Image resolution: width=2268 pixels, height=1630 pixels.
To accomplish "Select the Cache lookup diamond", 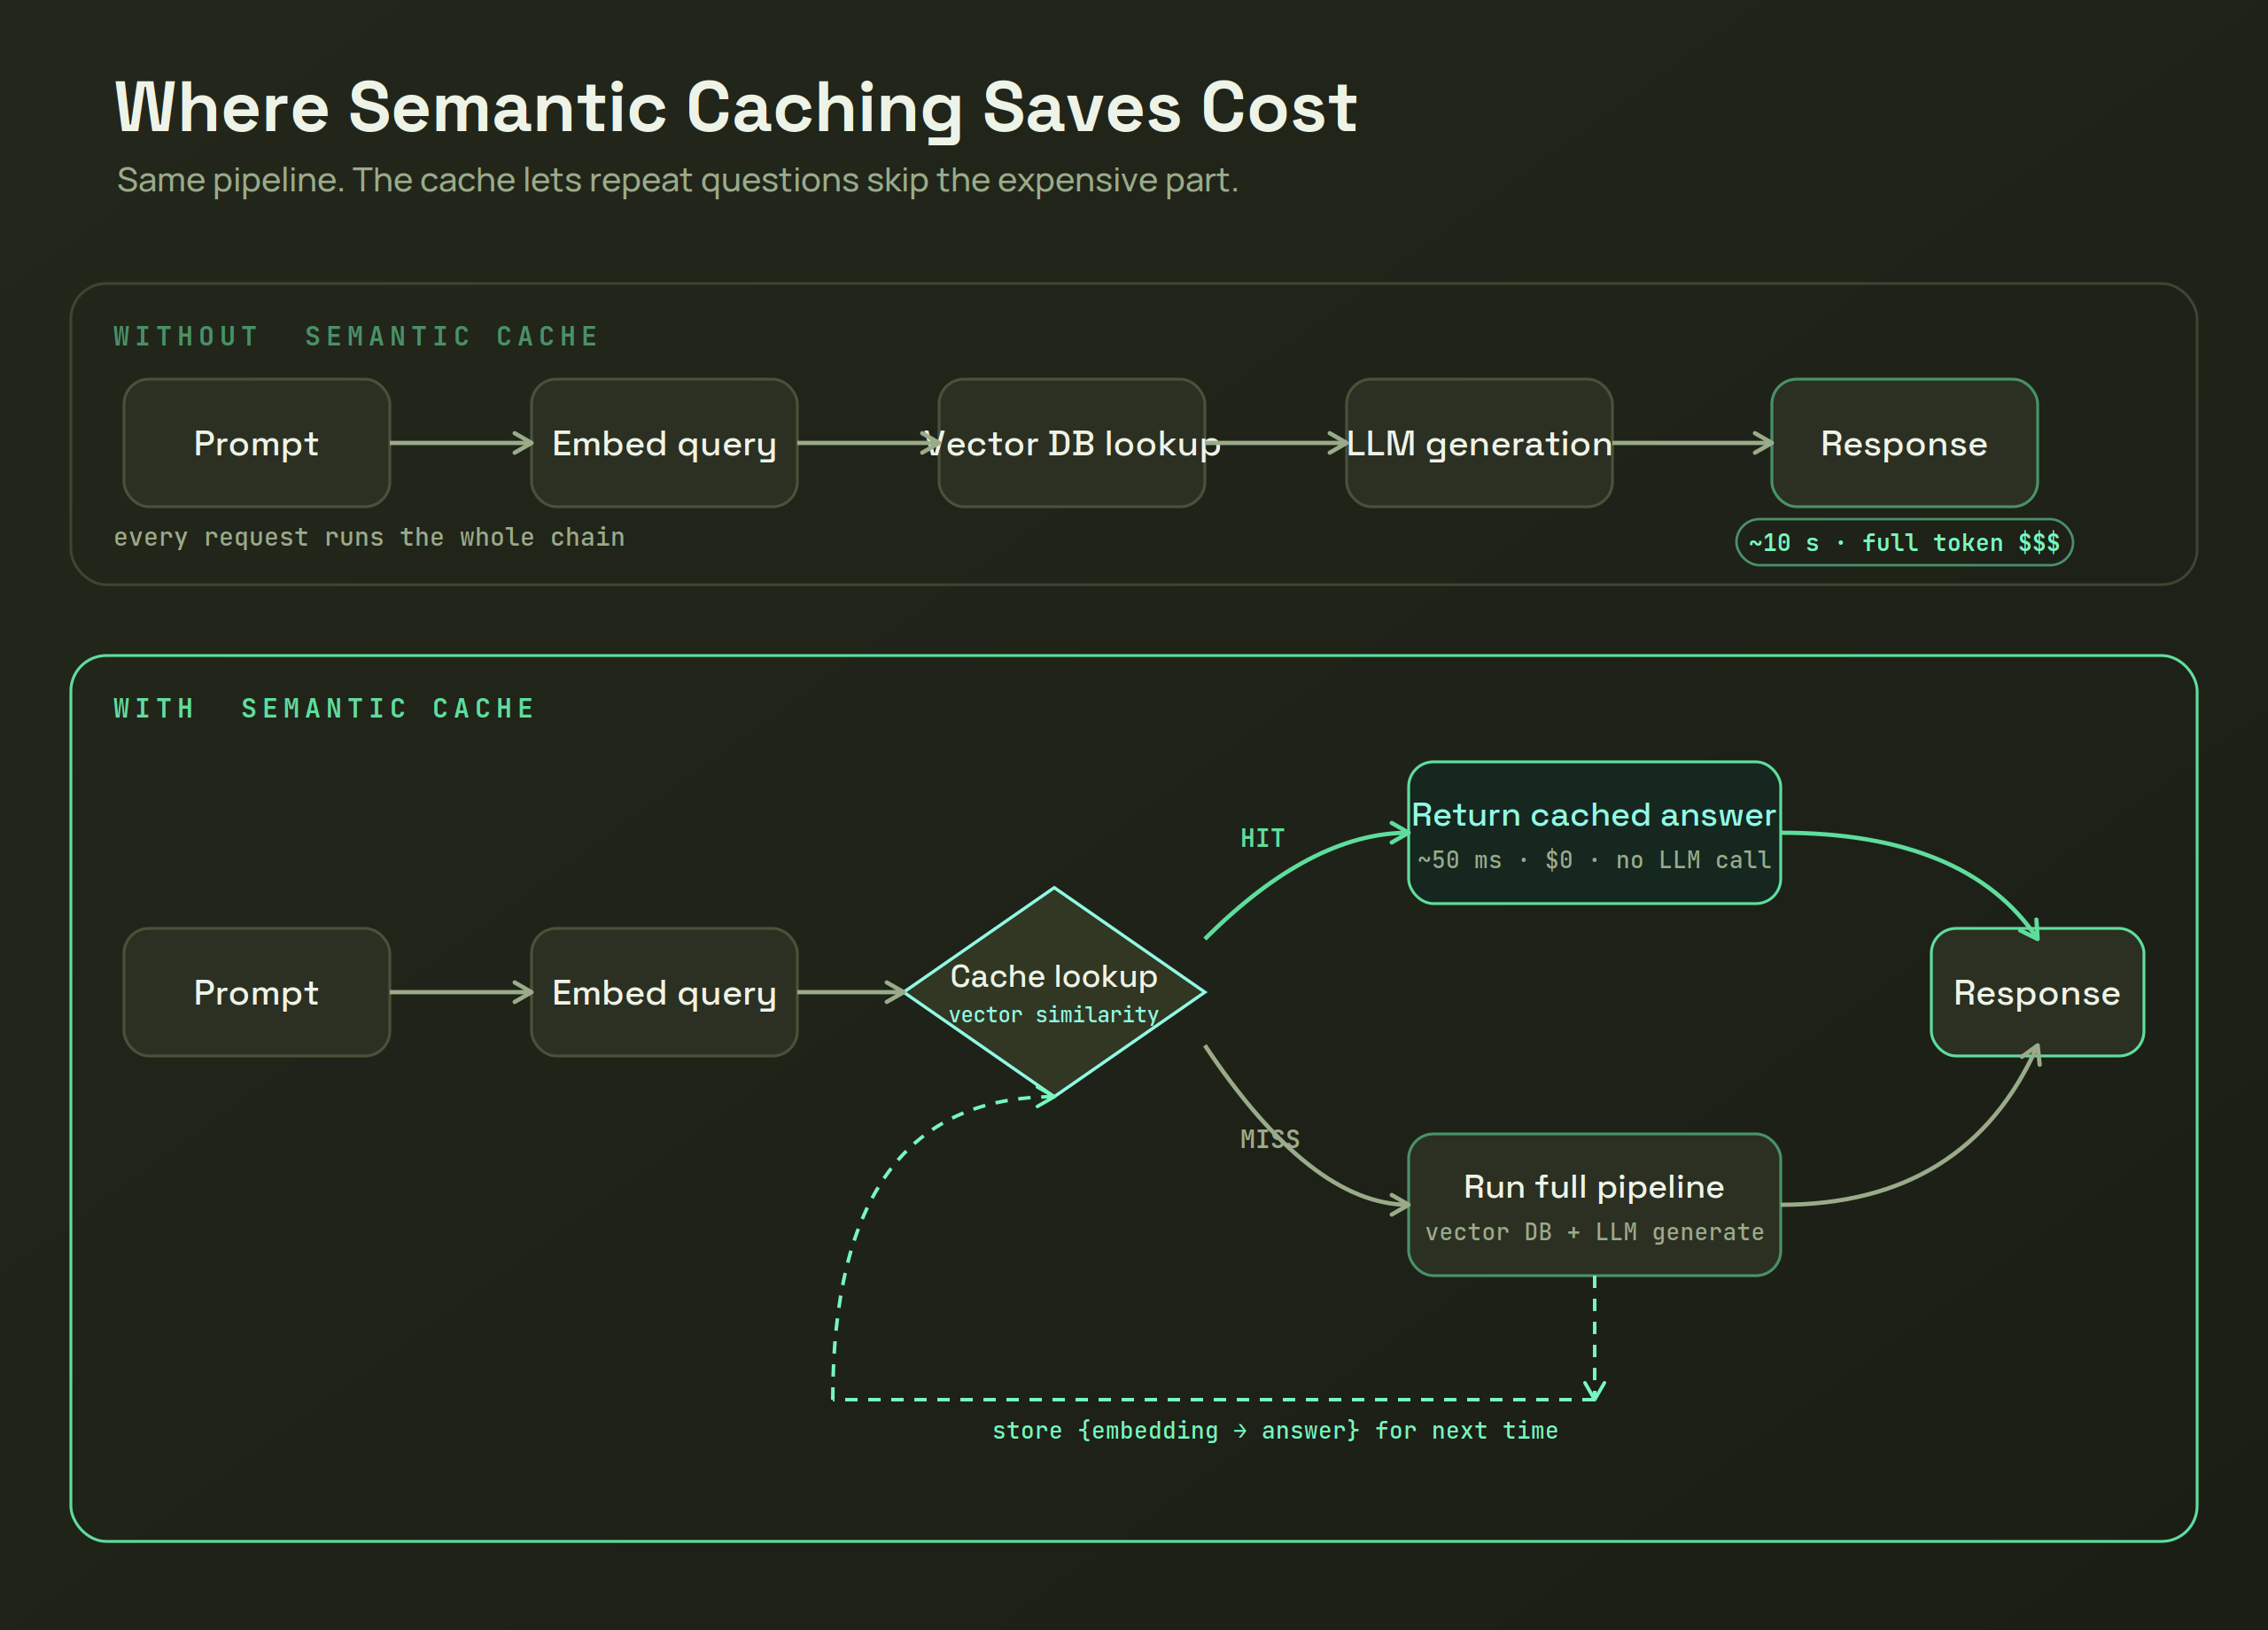I will pos(1054,993).
